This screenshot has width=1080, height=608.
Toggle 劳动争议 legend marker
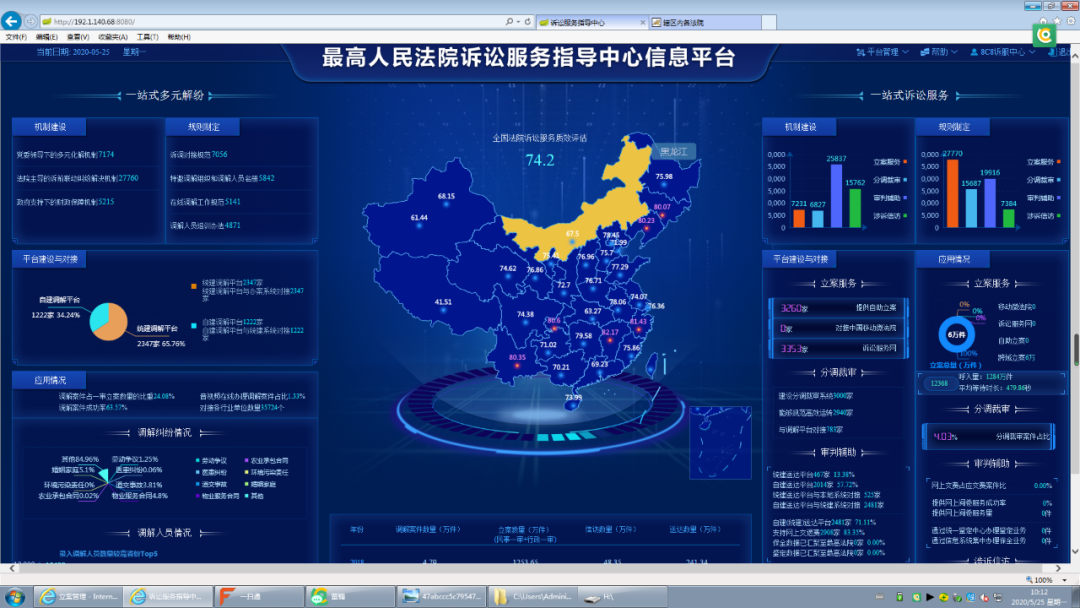(x=198, y=461)
